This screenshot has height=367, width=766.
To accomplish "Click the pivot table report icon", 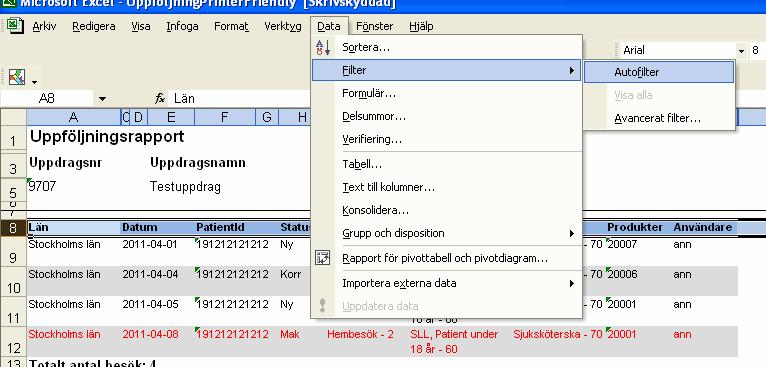I will (x=323, y=258).
